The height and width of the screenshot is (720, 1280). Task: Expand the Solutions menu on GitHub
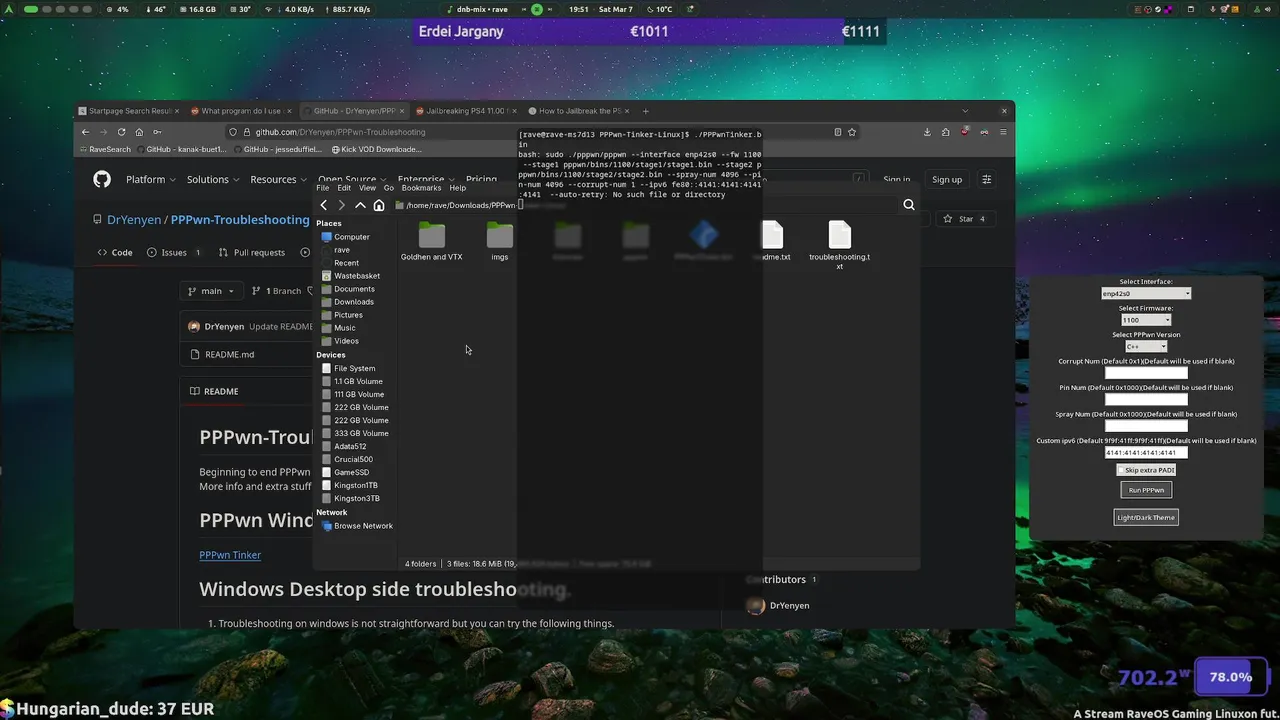click(x=213, y=179)
